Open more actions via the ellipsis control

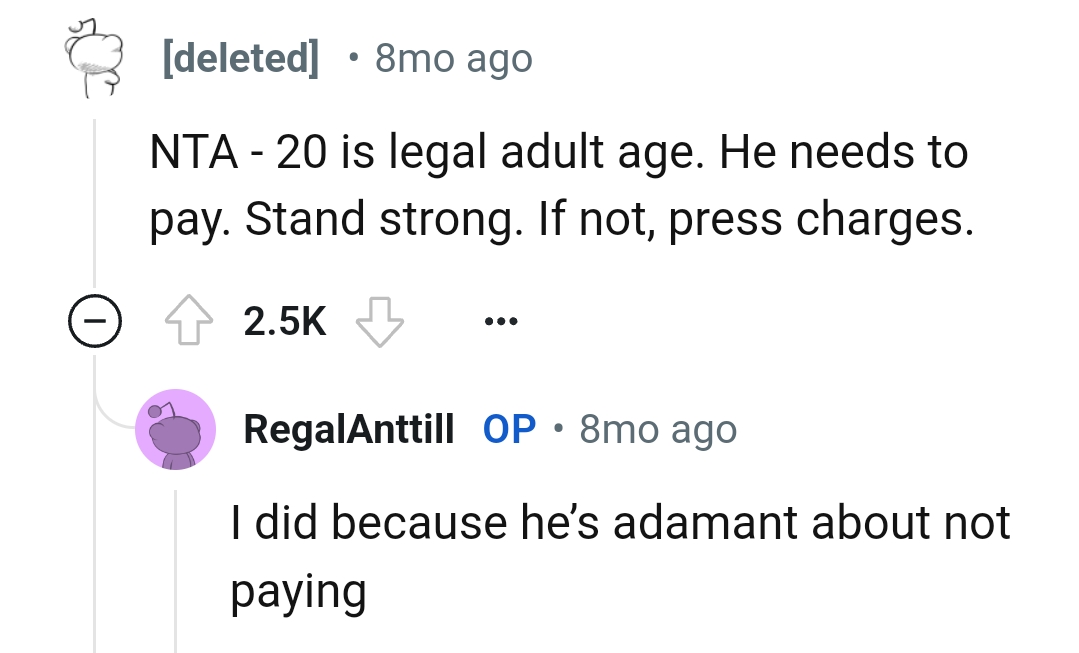pyautogui.click(x=500, y=318)
